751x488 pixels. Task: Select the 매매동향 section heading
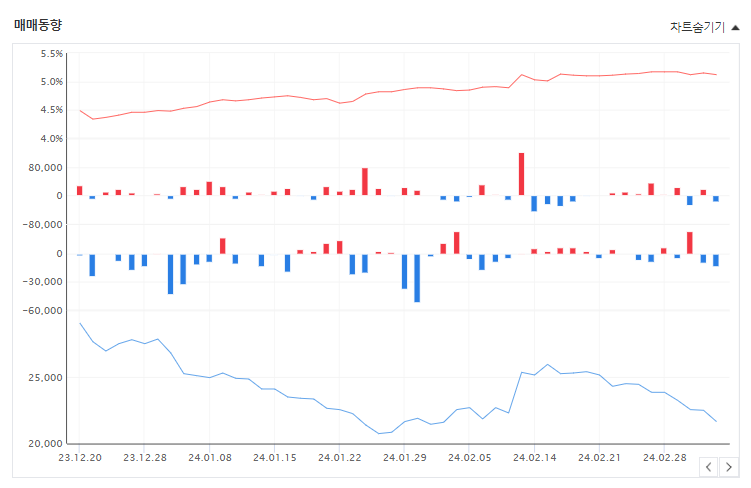point(38,25)
